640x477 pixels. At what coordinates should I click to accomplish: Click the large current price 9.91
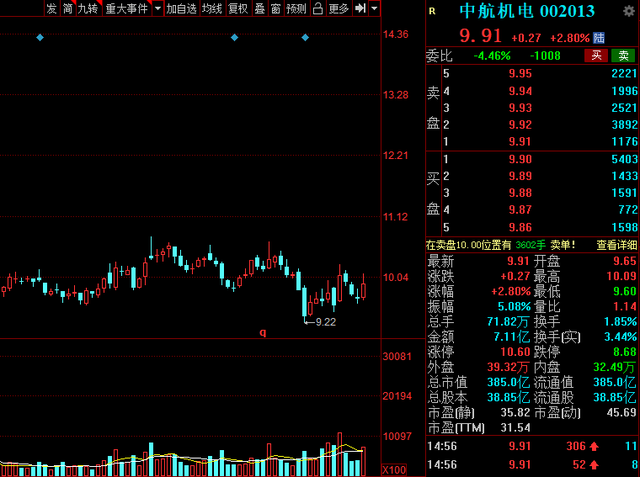[x=480, y=36]
